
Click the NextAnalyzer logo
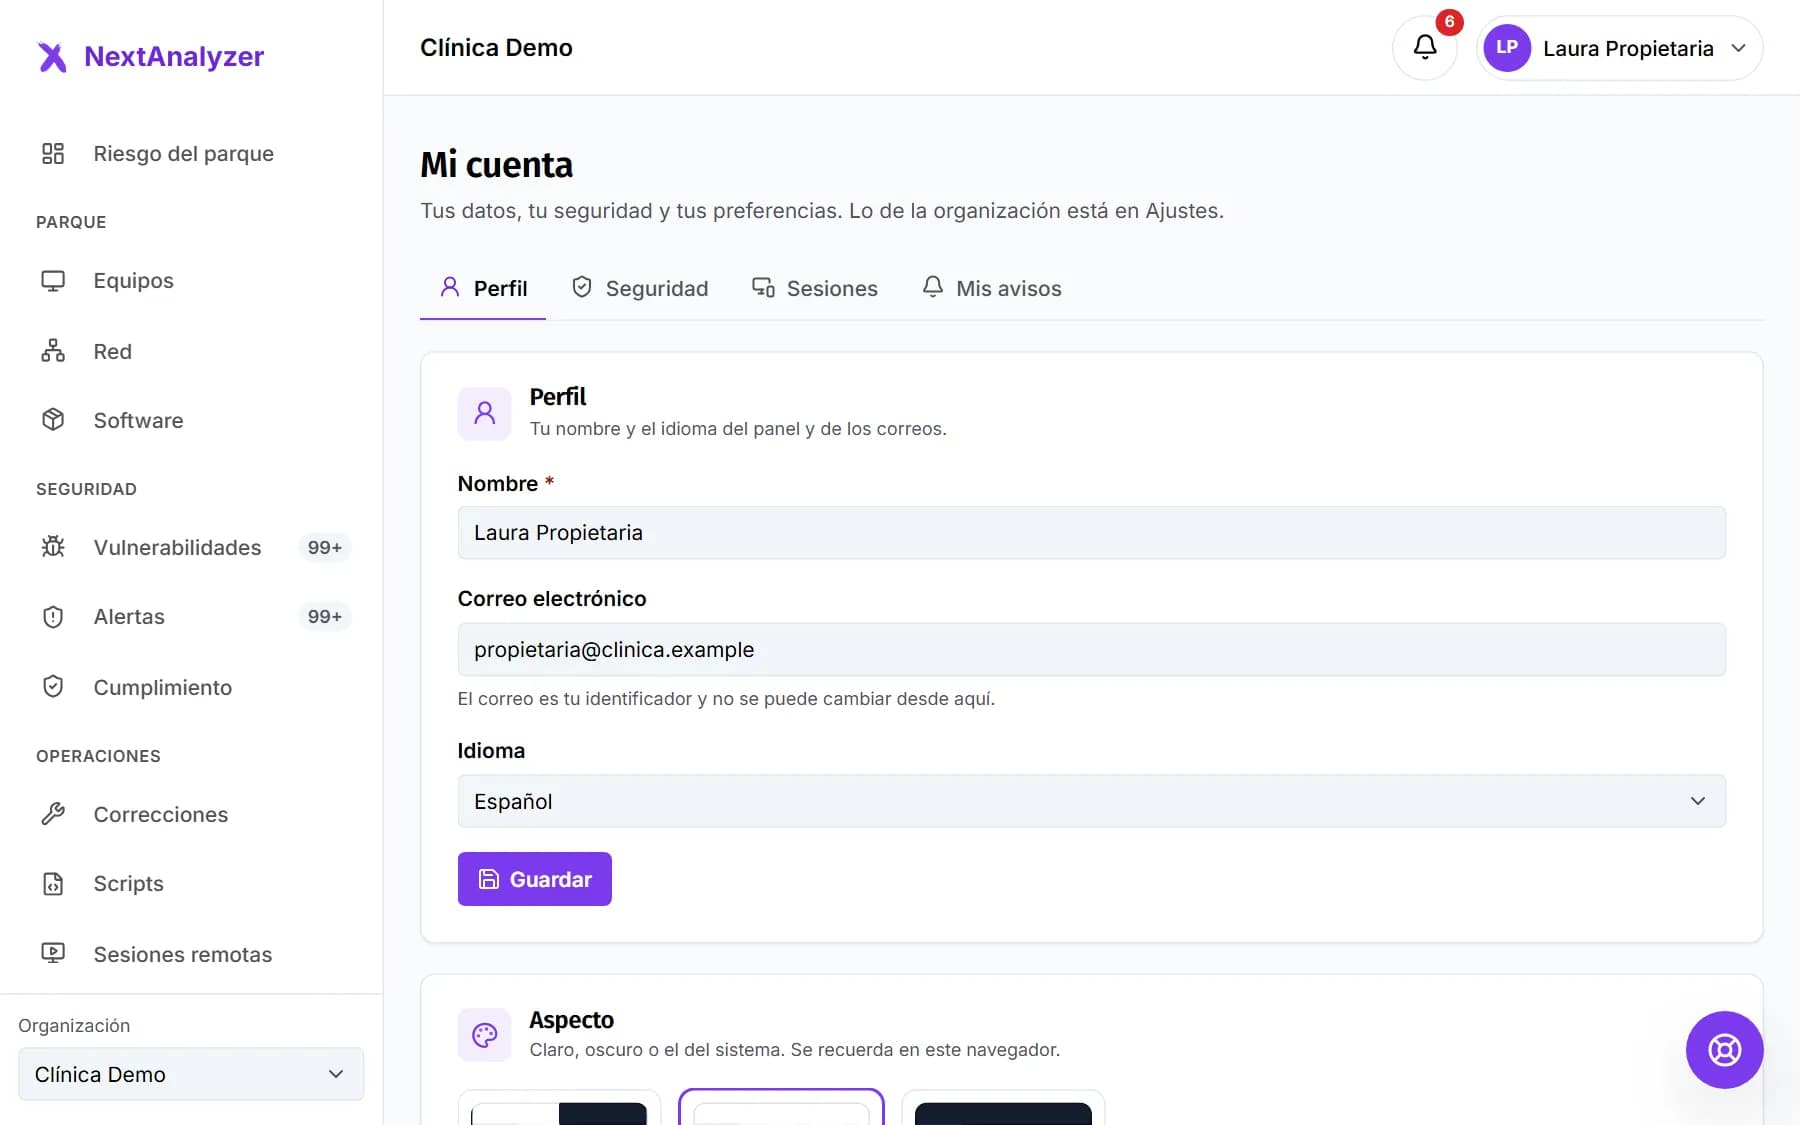point(151,56)
